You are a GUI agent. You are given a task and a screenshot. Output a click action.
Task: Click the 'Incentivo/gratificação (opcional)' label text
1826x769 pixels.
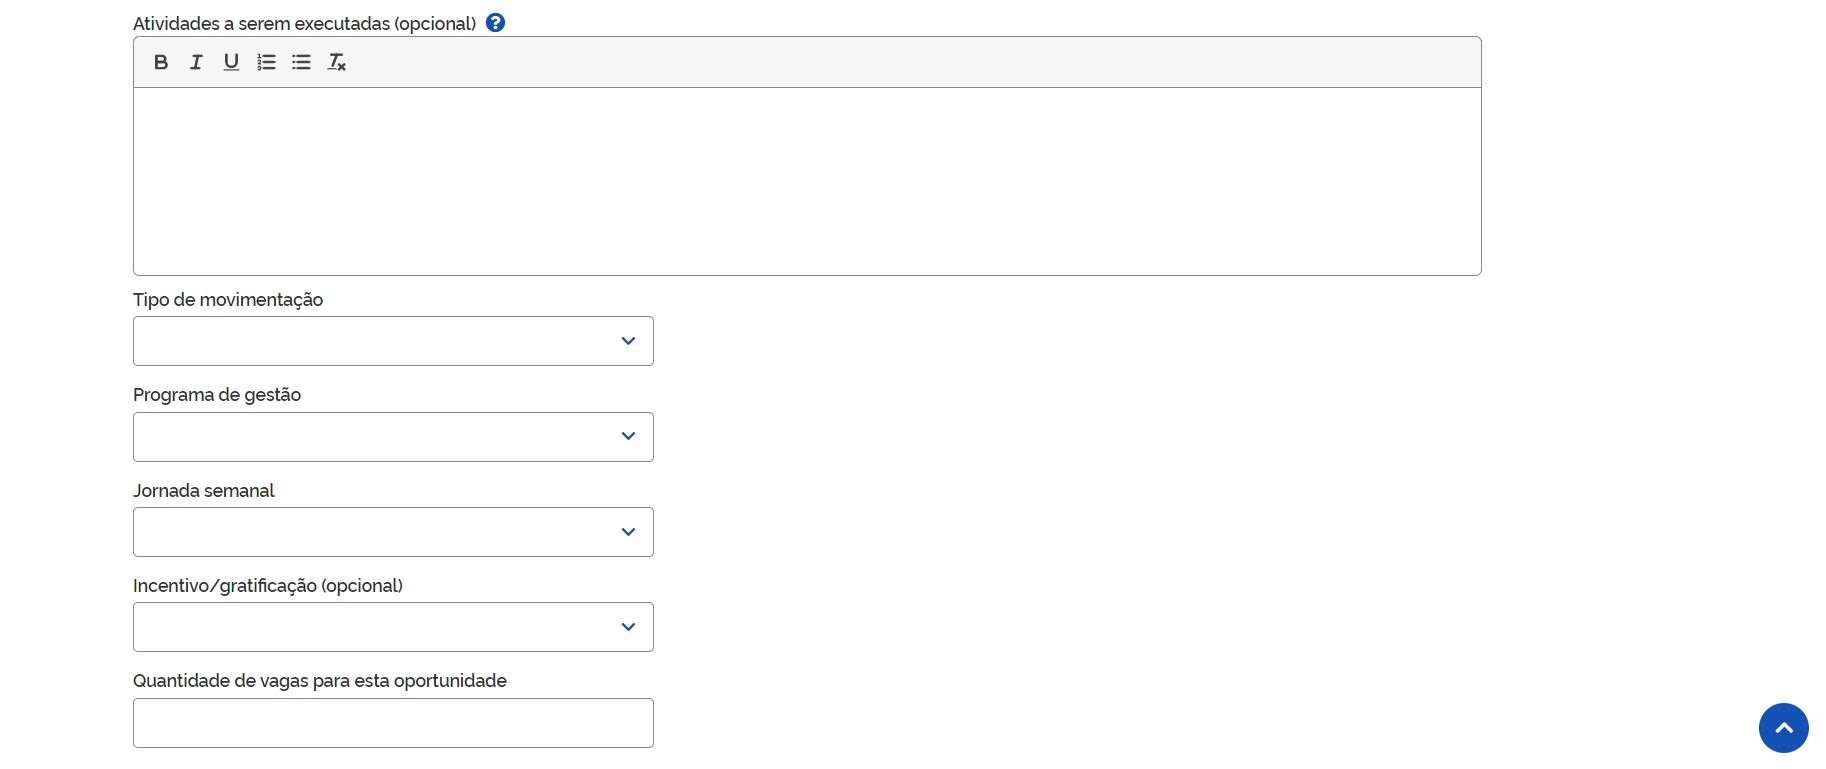[268, 586]
